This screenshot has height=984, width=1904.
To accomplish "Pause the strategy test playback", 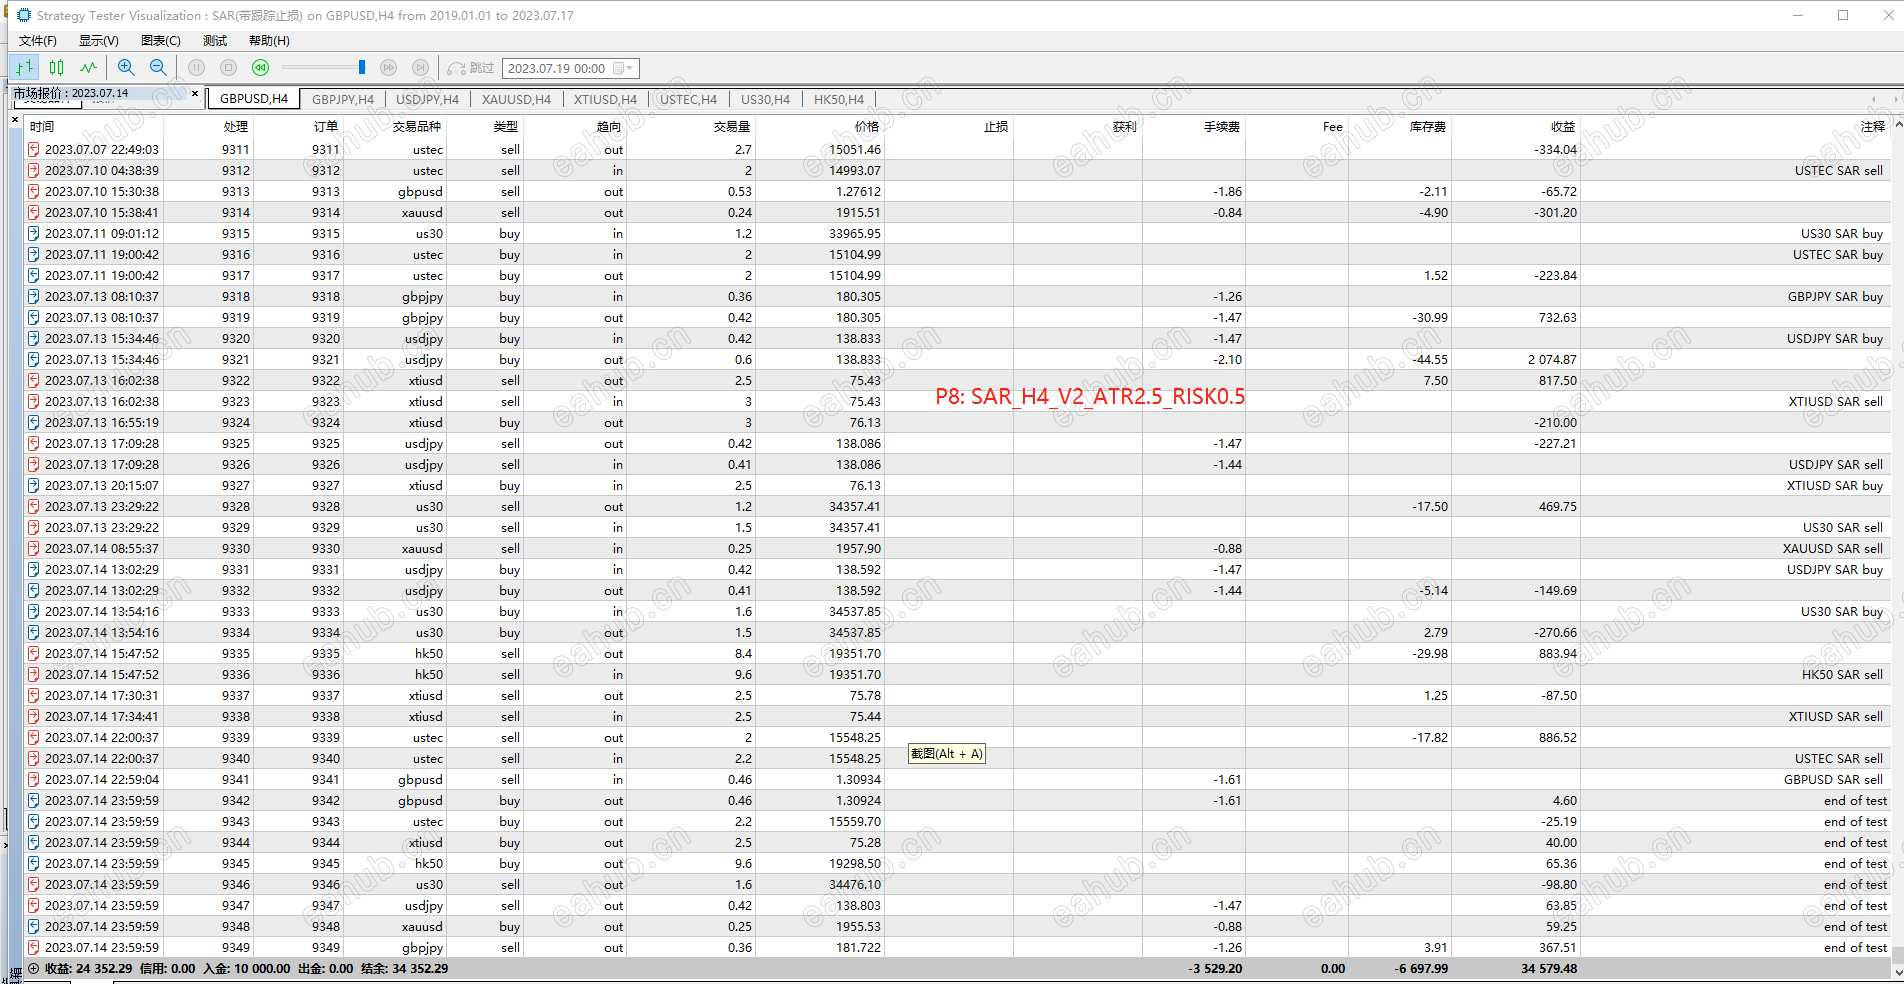I will [197, 67].
